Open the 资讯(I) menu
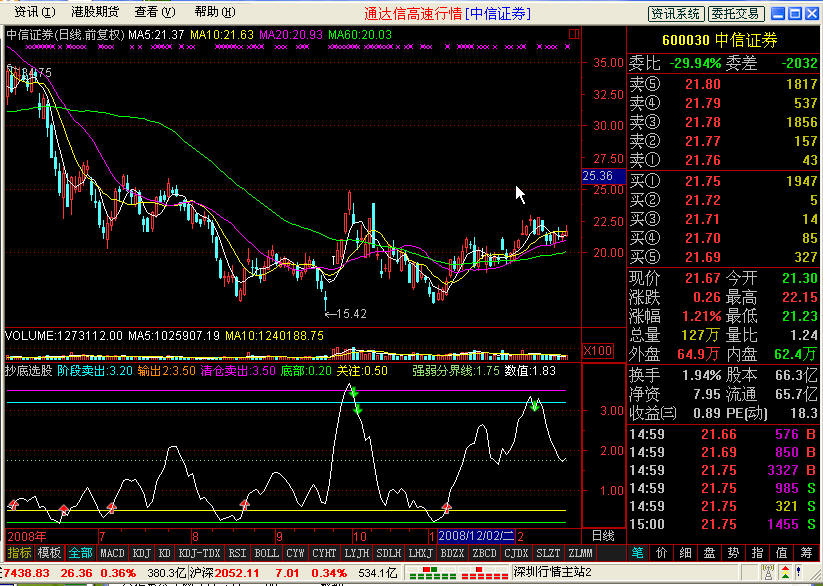 [35, 12]
